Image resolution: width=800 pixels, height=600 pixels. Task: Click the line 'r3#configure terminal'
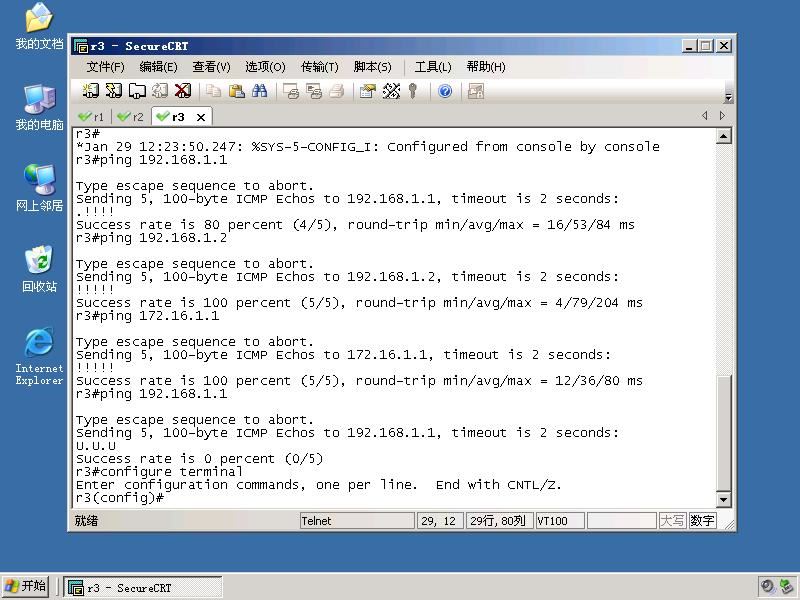[159, 471]
